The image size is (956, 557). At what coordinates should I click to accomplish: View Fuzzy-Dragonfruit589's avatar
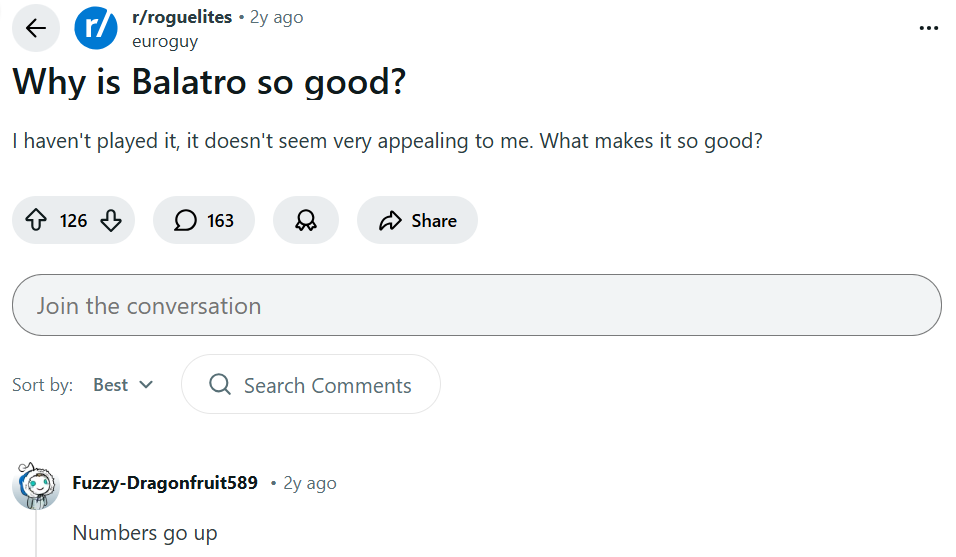(35, 485)
